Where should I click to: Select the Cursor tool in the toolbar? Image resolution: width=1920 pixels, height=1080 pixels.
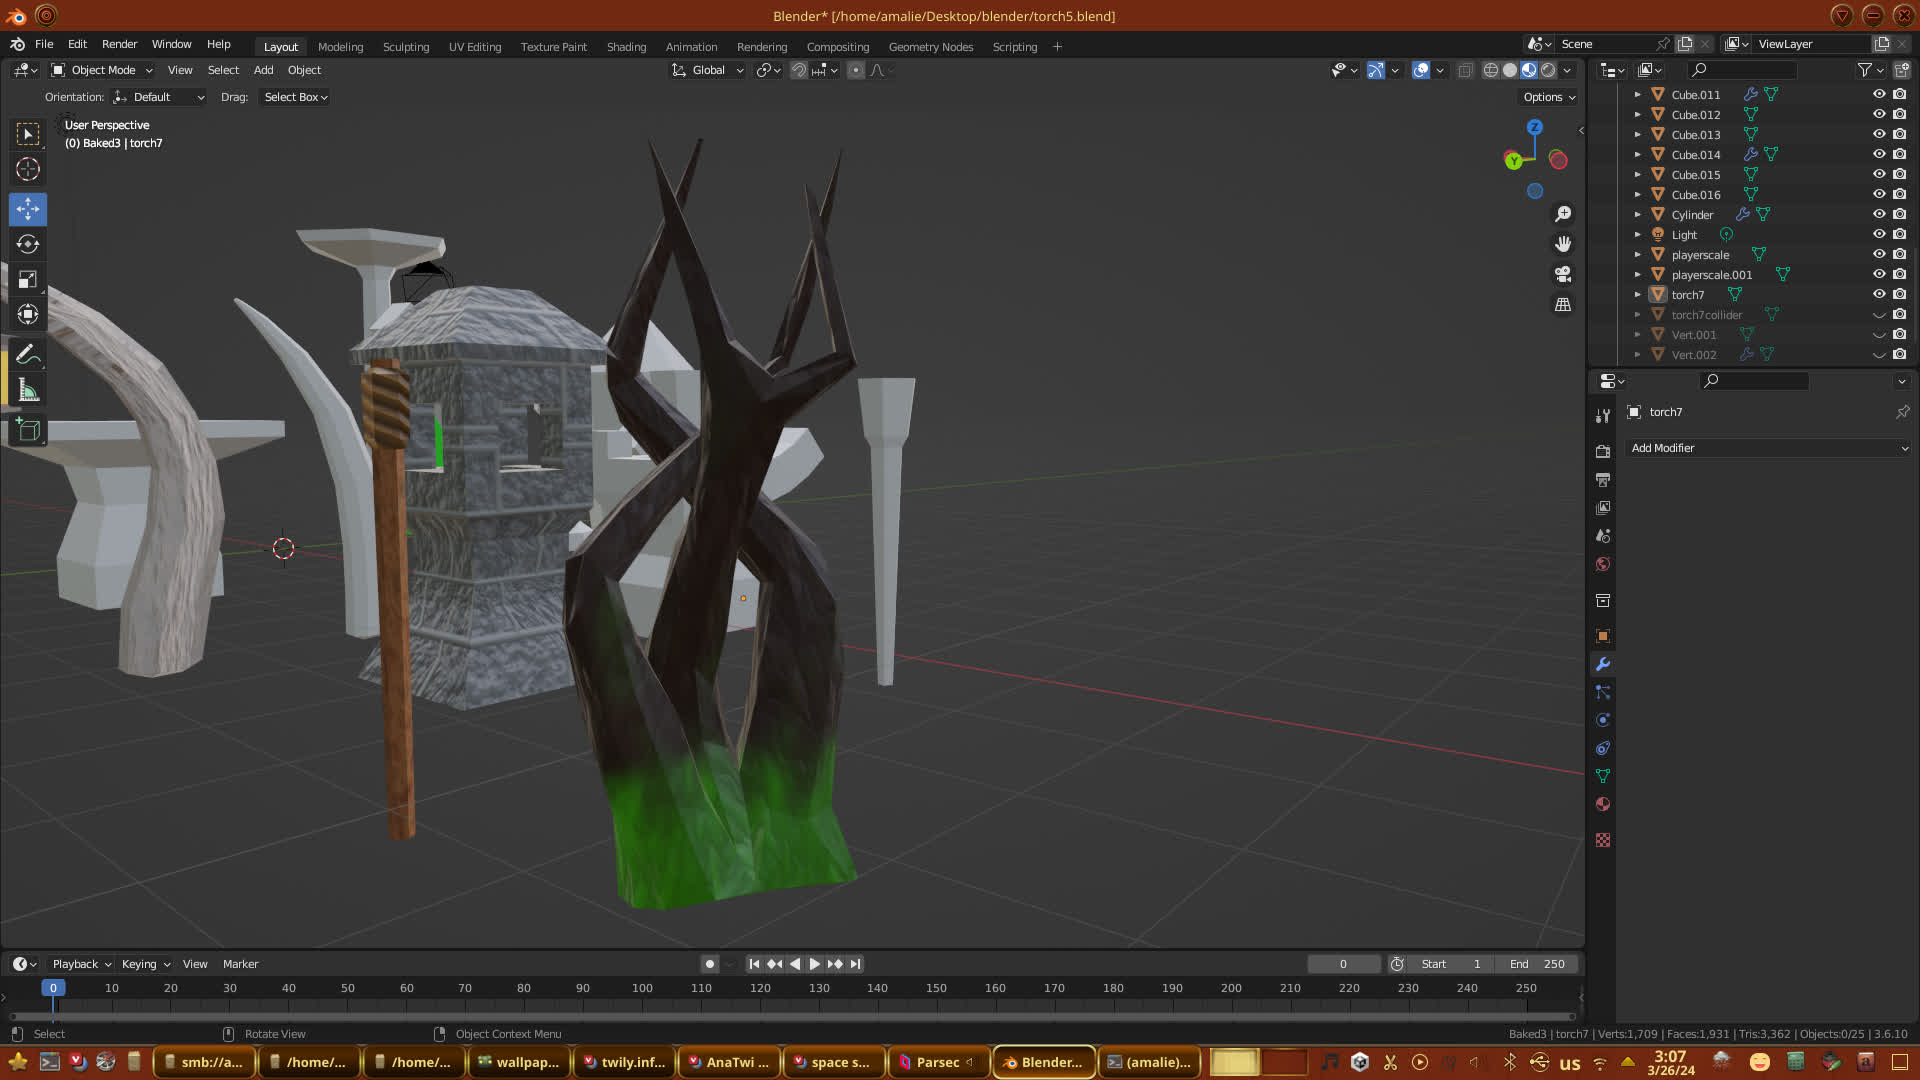(28, 169)
